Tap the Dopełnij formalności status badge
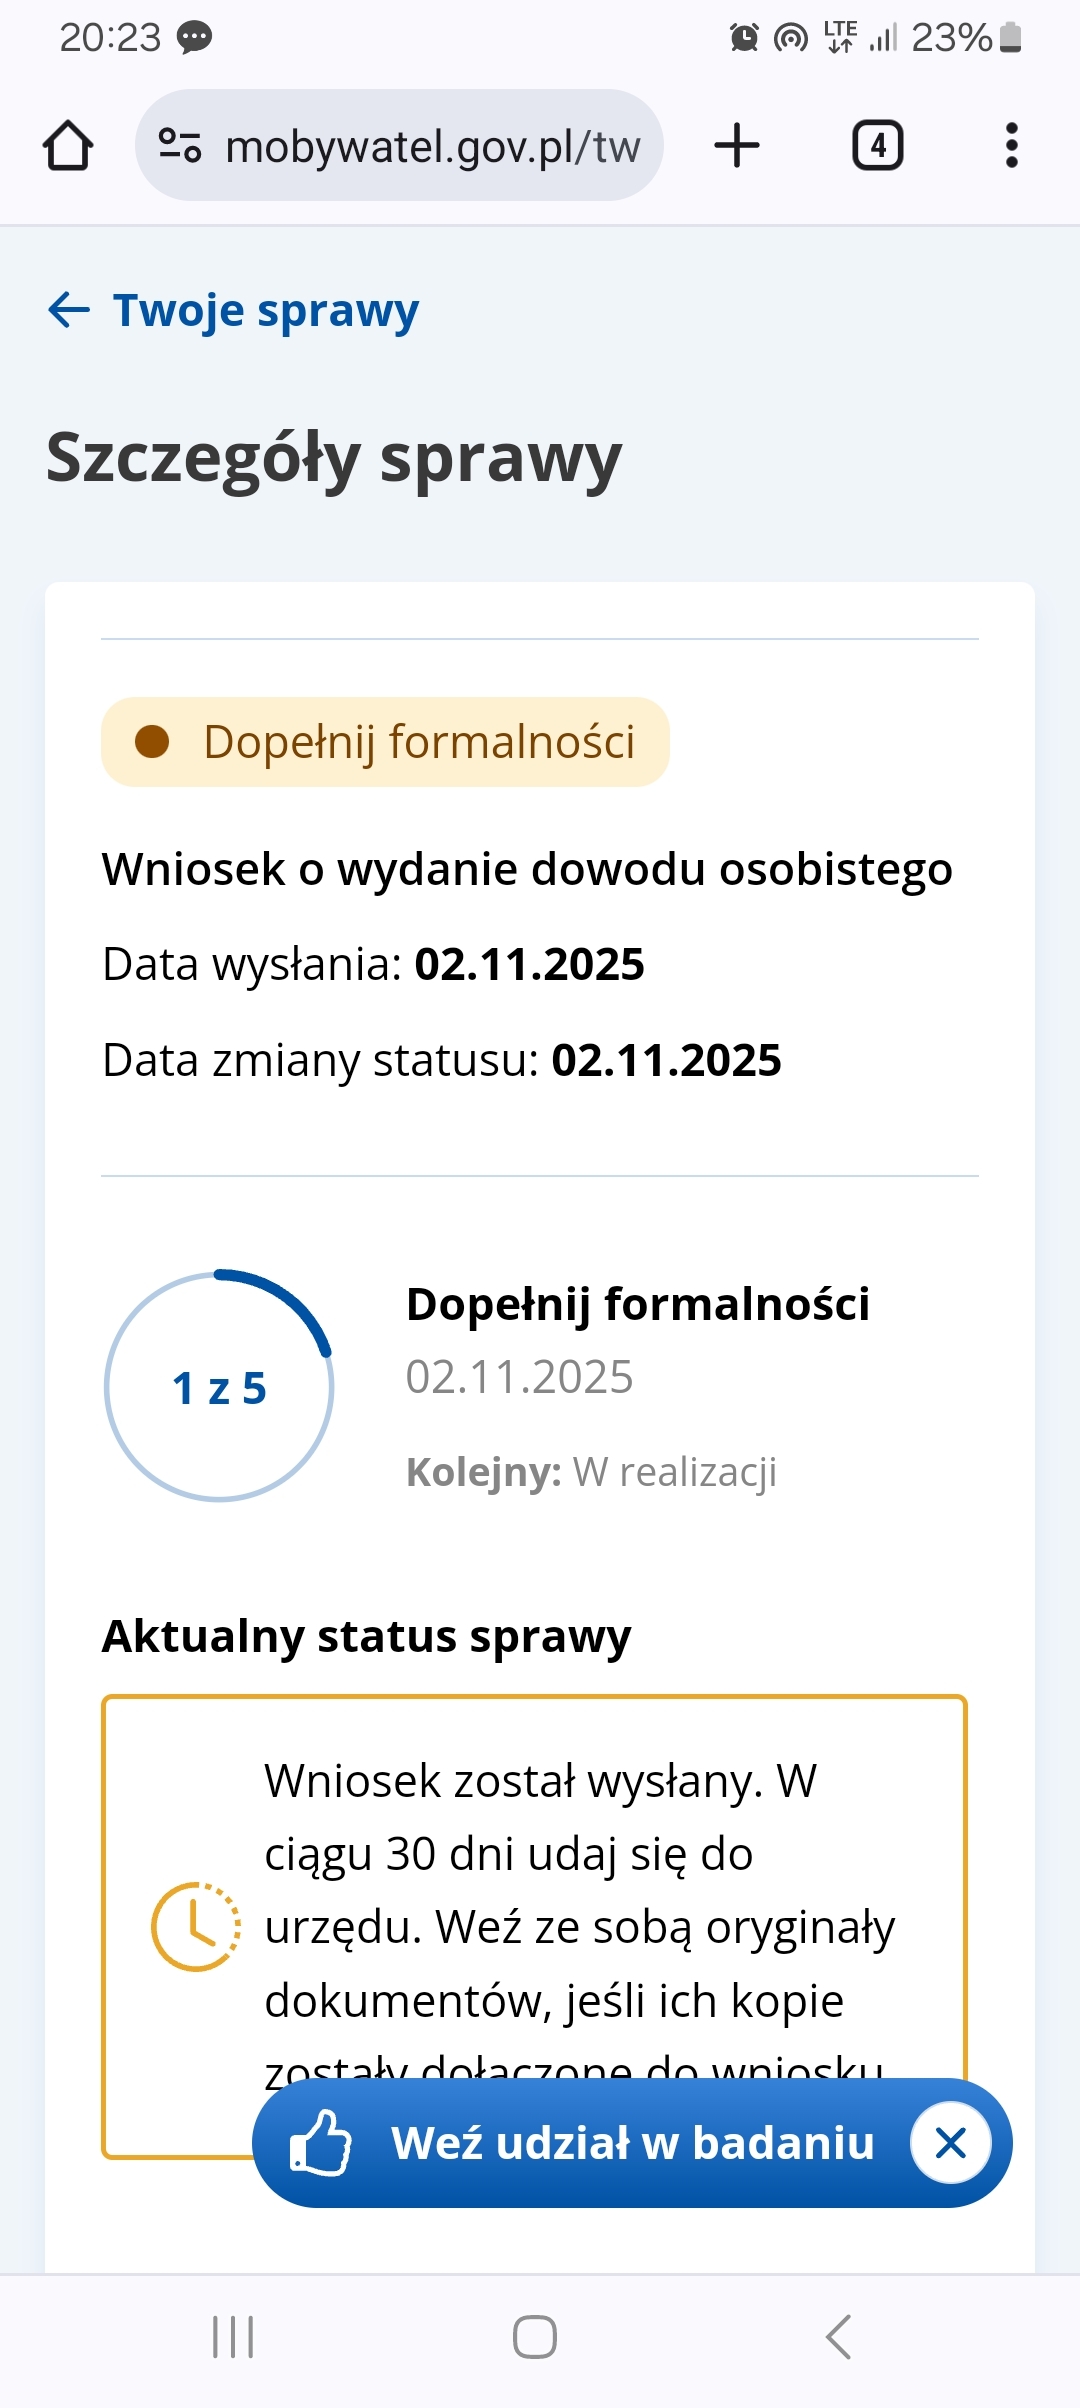The image size is (1080, 2408). click(385, 742)
